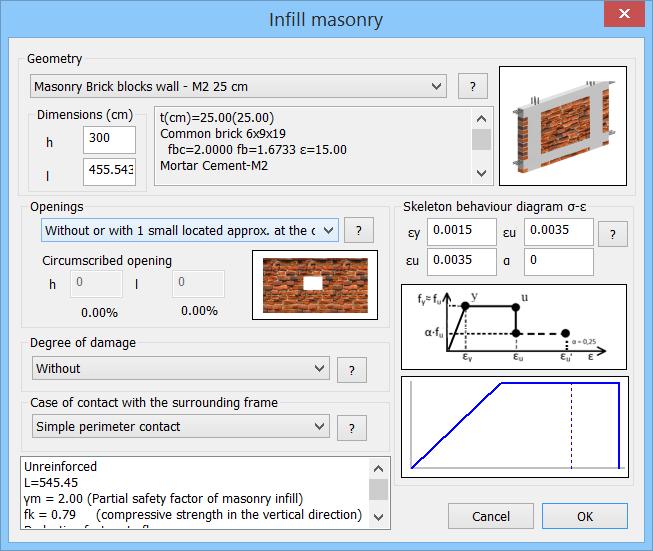Select the 'Common brick 6x9x19' line
653x551 pixels.
223,134
